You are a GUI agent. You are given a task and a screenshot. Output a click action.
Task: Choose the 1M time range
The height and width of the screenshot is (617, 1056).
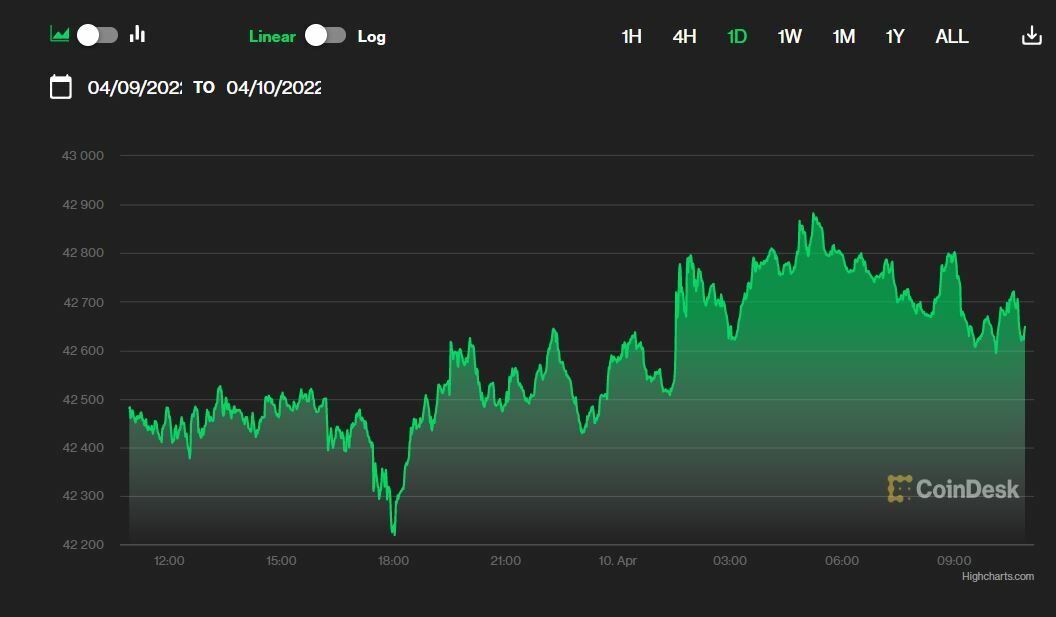coord(843,36)
